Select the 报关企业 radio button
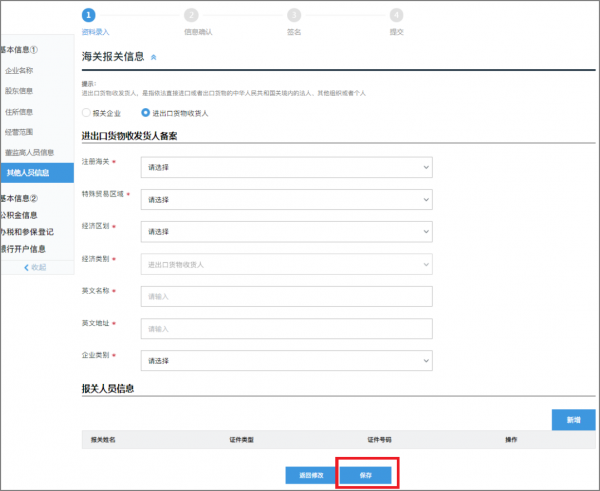 (x=87, y=113)
